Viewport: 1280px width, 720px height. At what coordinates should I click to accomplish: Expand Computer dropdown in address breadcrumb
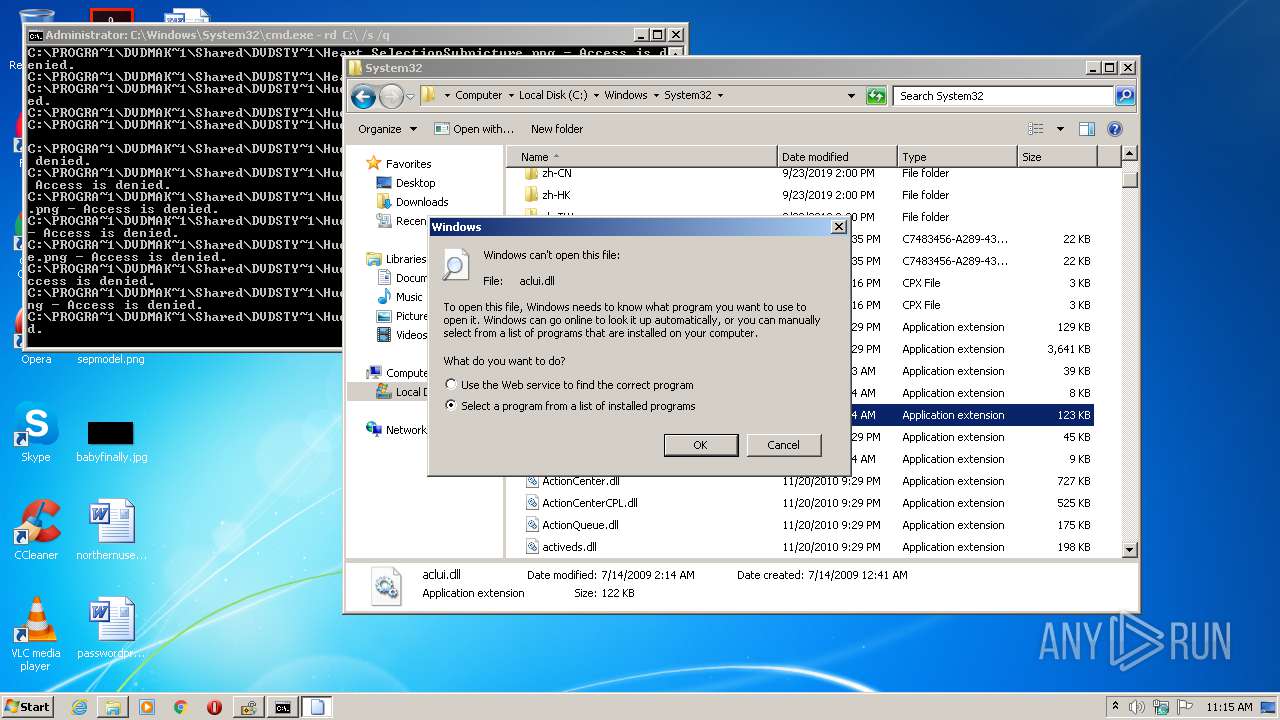[510, 96]
